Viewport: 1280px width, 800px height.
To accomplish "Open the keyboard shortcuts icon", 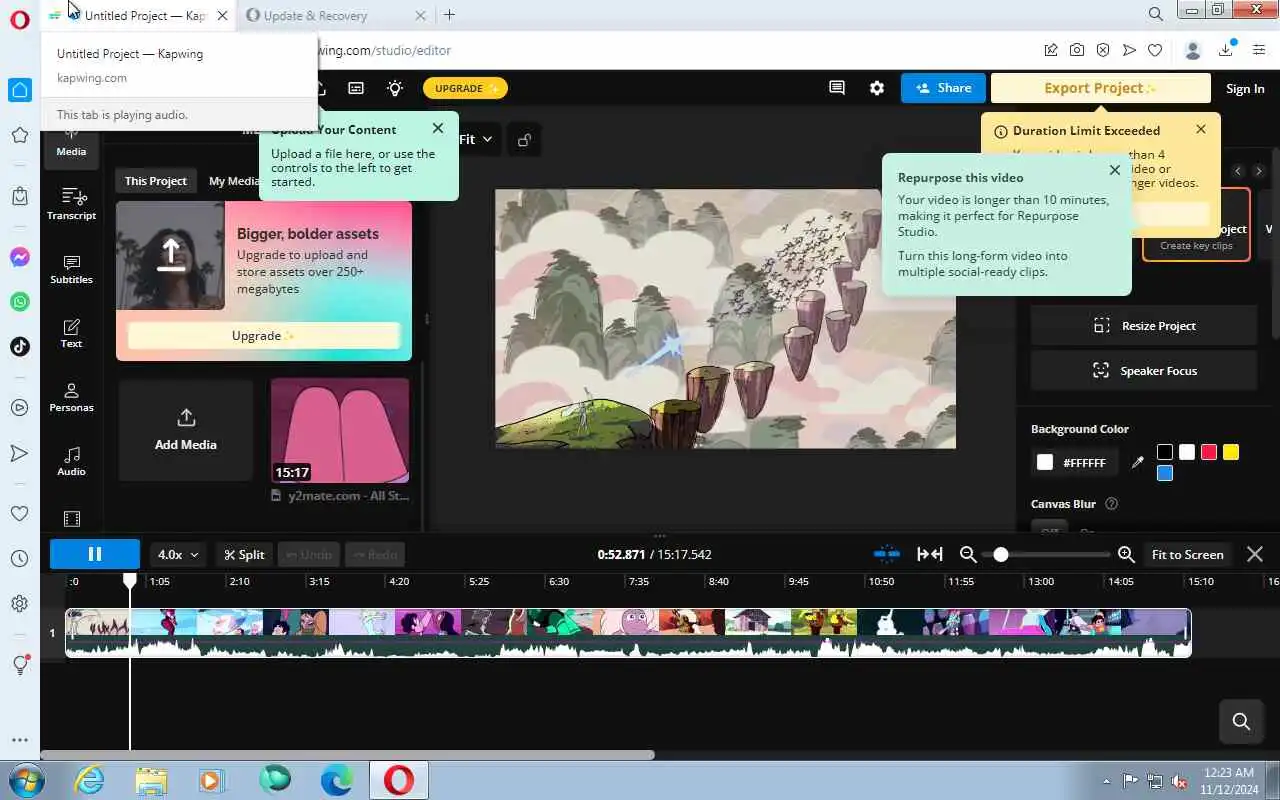I will coord(356,88).
